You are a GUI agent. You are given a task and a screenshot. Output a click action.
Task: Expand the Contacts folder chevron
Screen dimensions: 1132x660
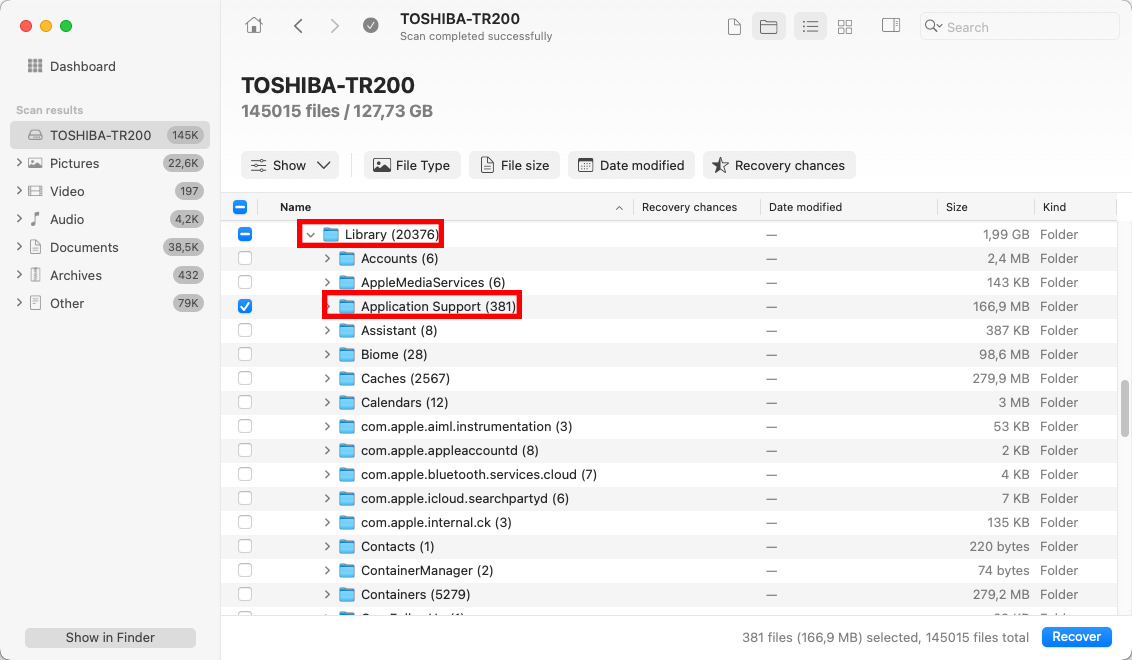(327, 547)
